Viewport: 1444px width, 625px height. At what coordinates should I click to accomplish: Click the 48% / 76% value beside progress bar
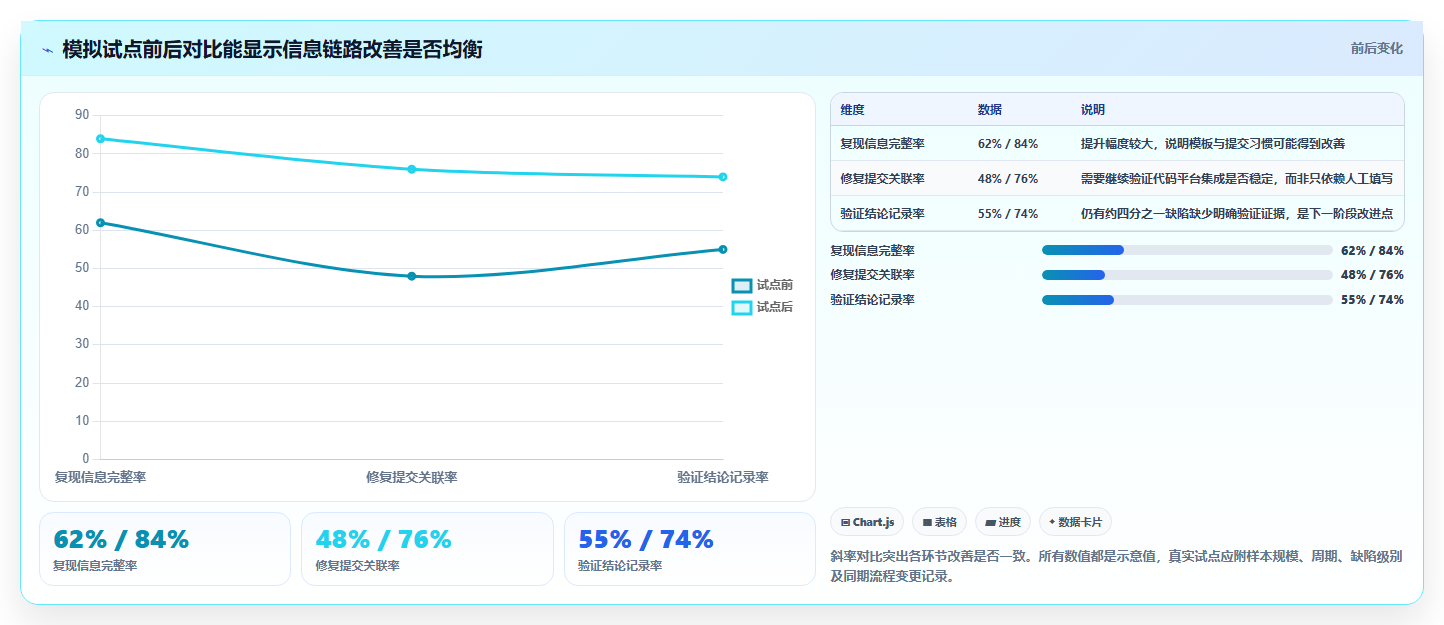point(1372,275)
